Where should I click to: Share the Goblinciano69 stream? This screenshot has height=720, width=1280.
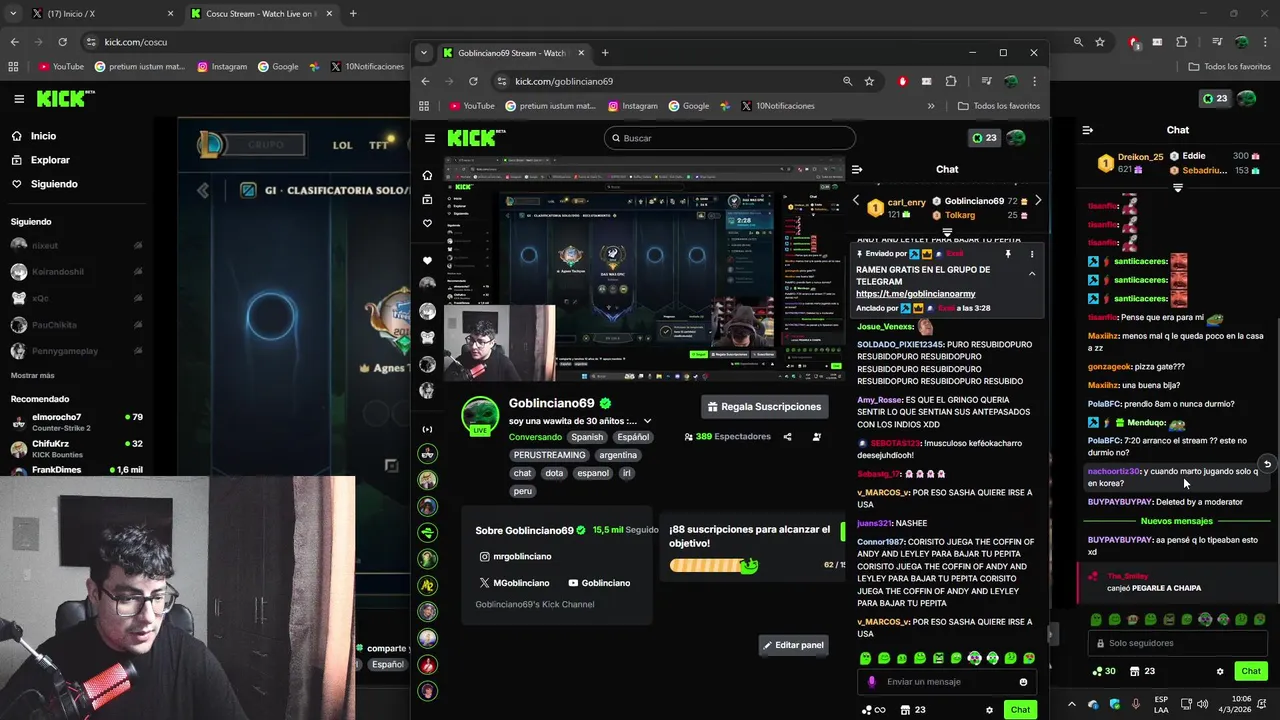[x=787, y=437]
